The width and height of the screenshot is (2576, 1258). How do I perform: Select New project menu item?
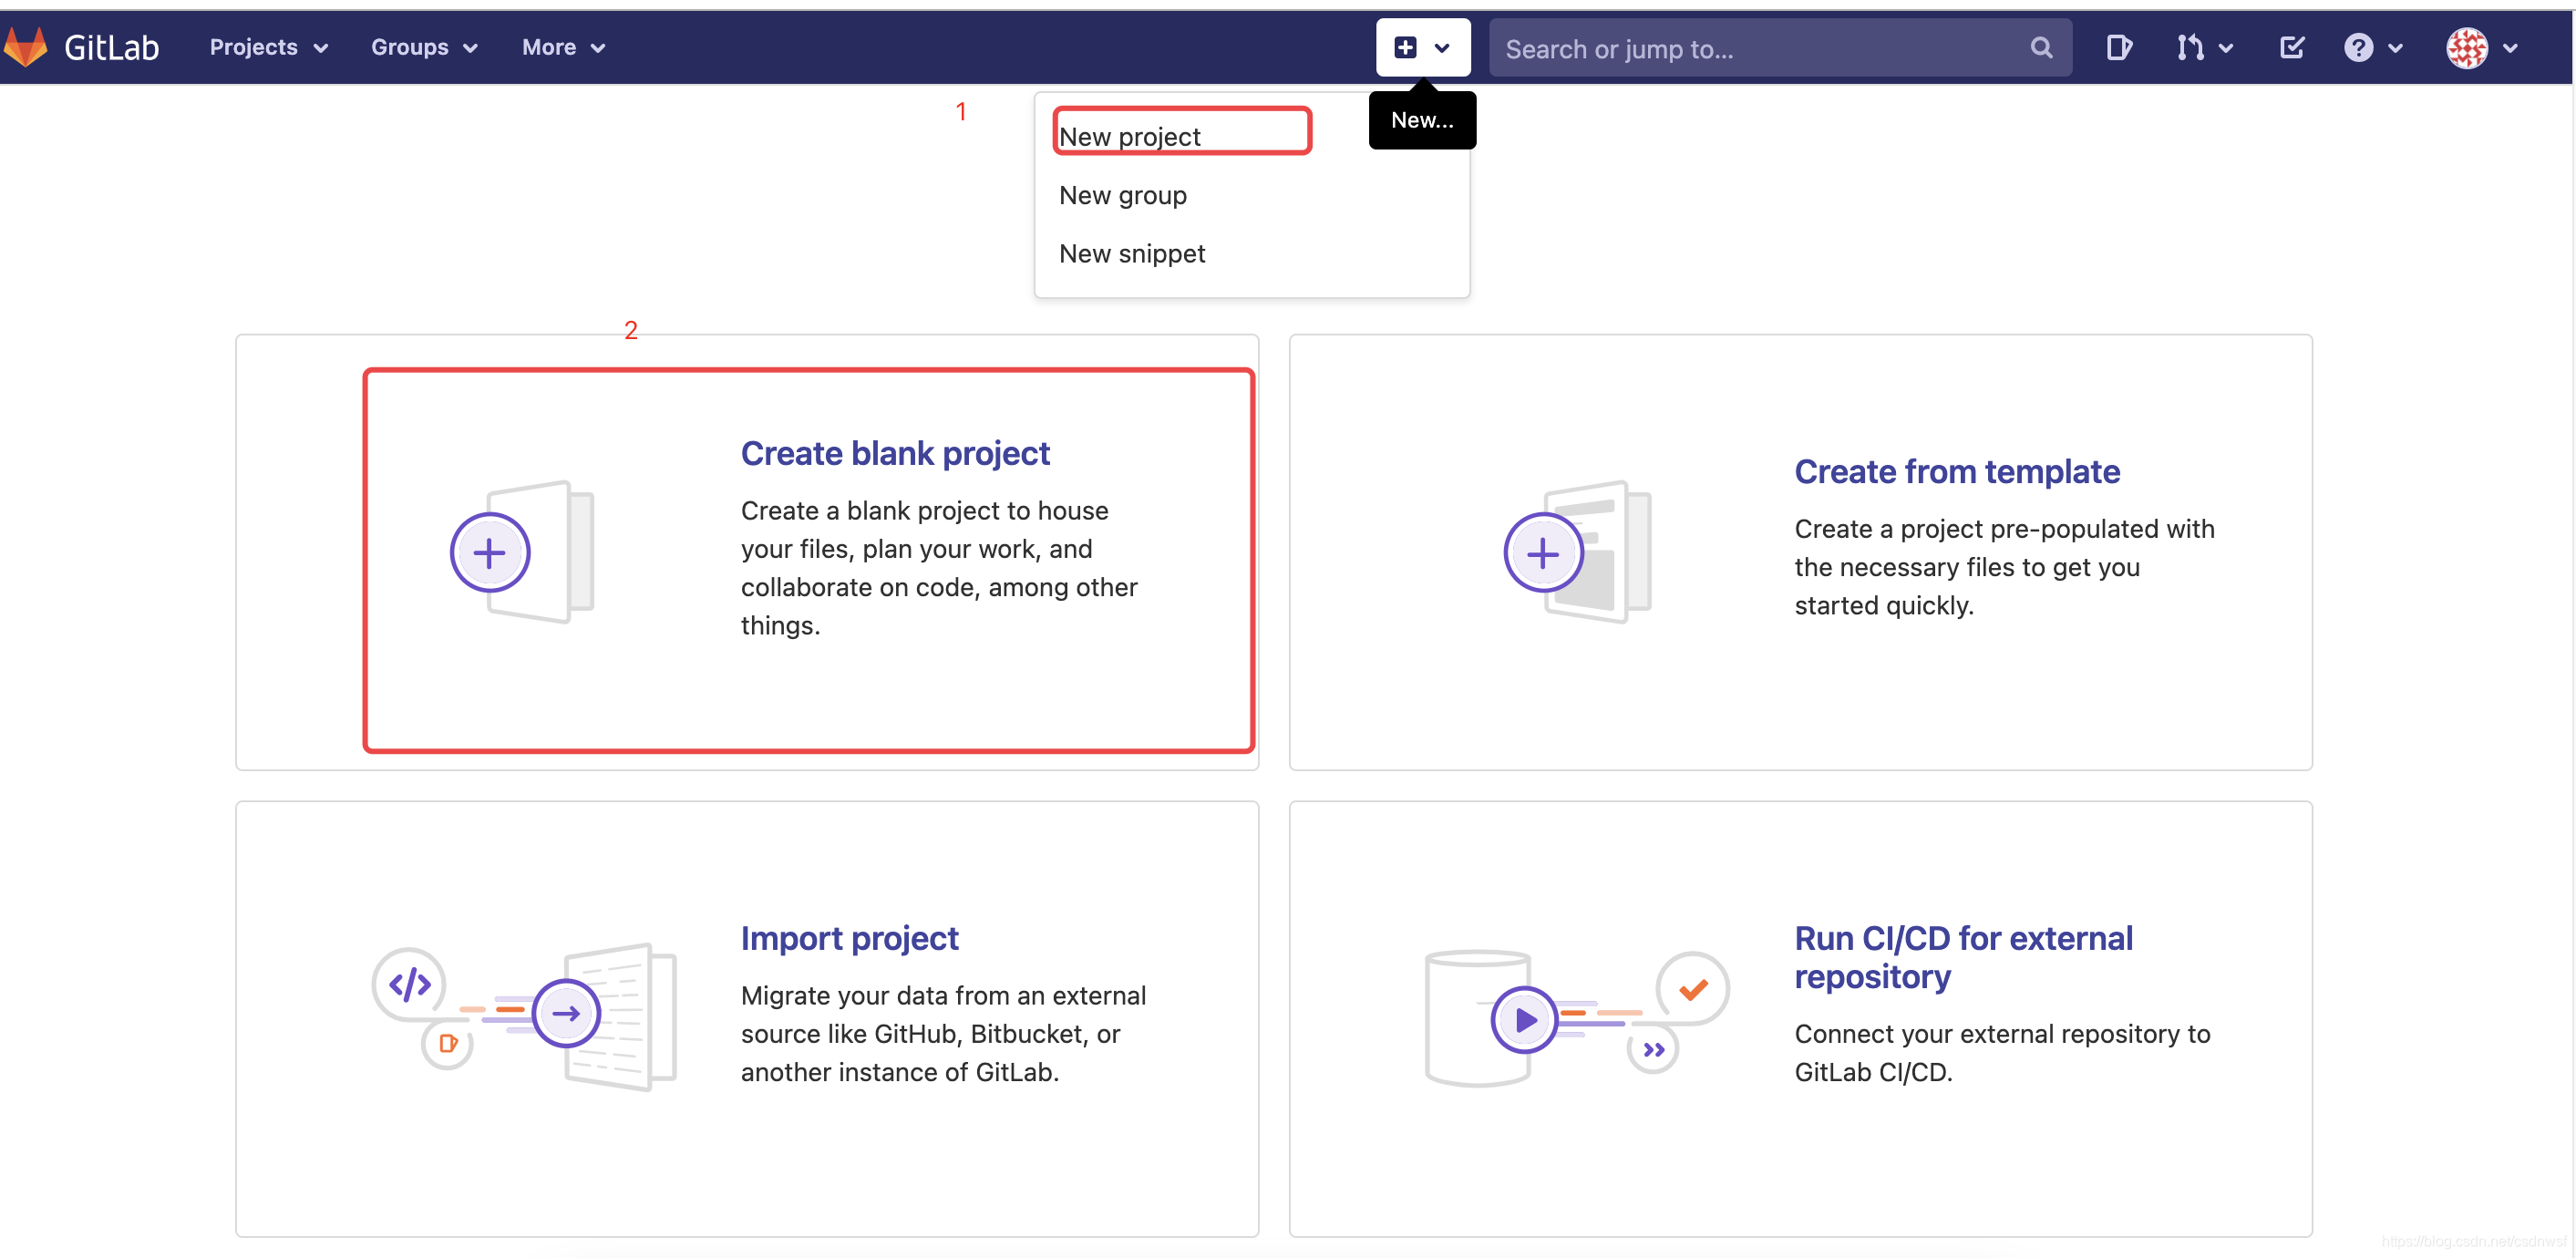(1130, 136)
